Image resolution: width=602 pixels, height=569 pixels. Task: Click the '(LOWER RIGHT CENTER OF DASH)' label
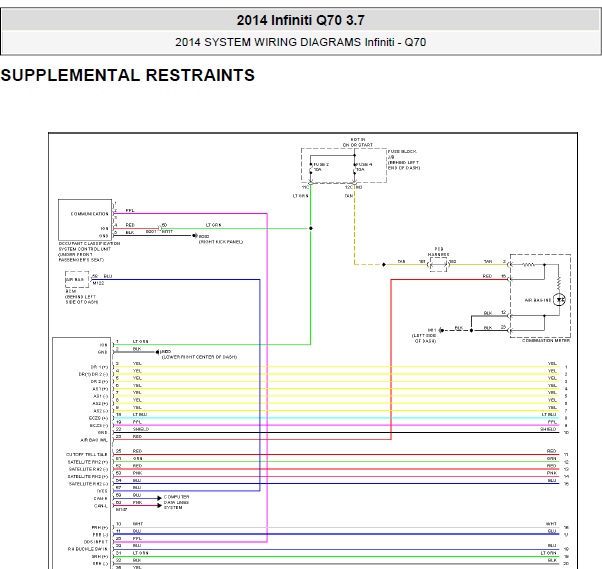[199, 357]
